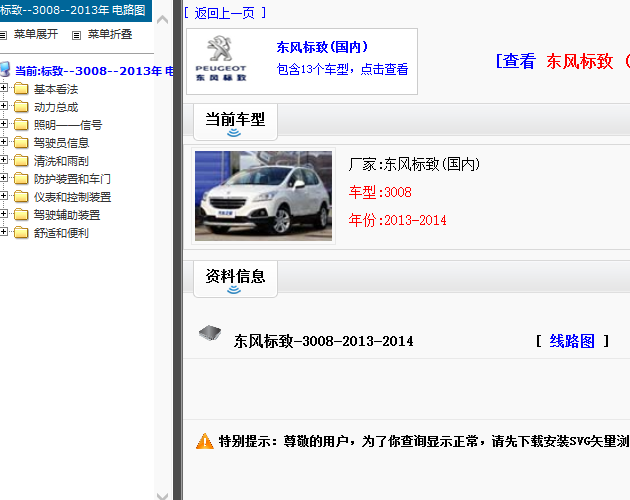The height and width of the screenshot is (500, 630).
Task: Click the list icon beside 菜单折叠
Action: pyautogui.click(x=76, y=35)
